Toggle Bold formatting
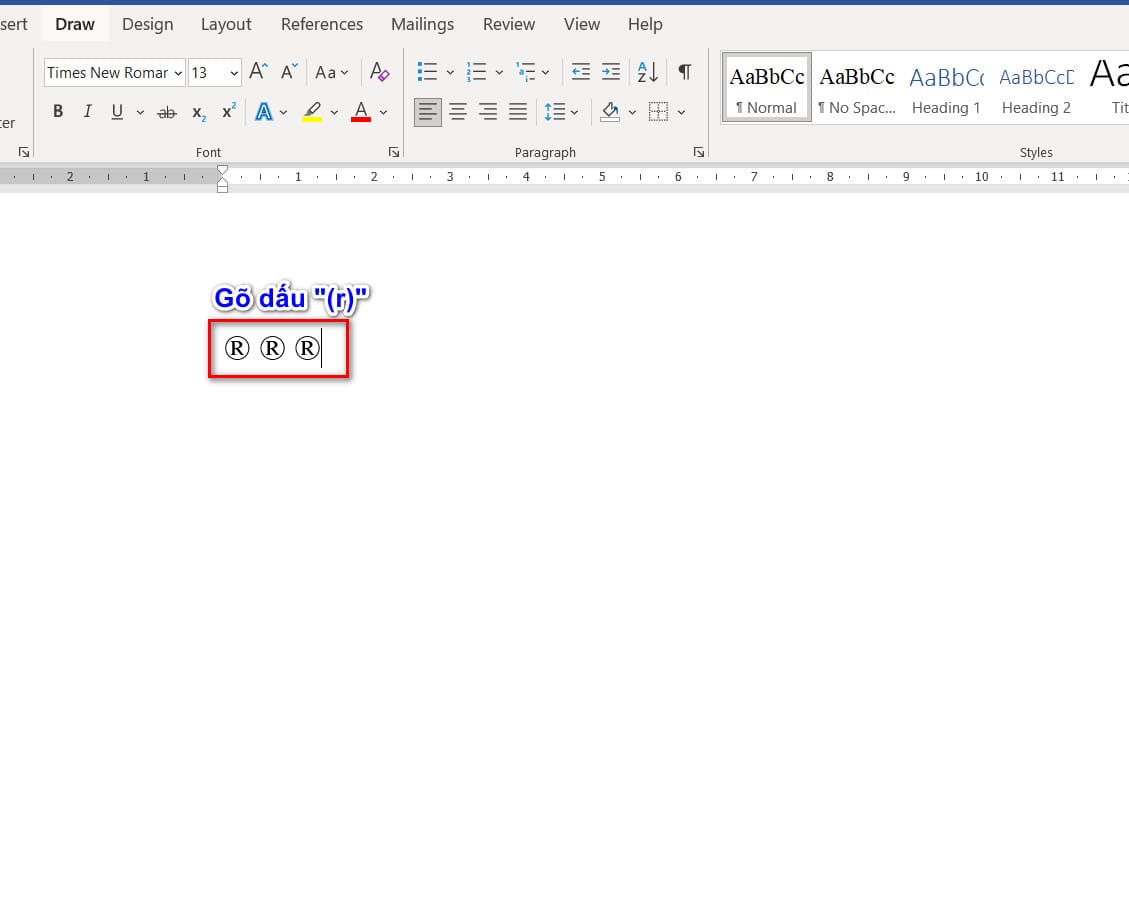Image resolution: width=1129 pixels, height=919 pixels. coord(58,112)
